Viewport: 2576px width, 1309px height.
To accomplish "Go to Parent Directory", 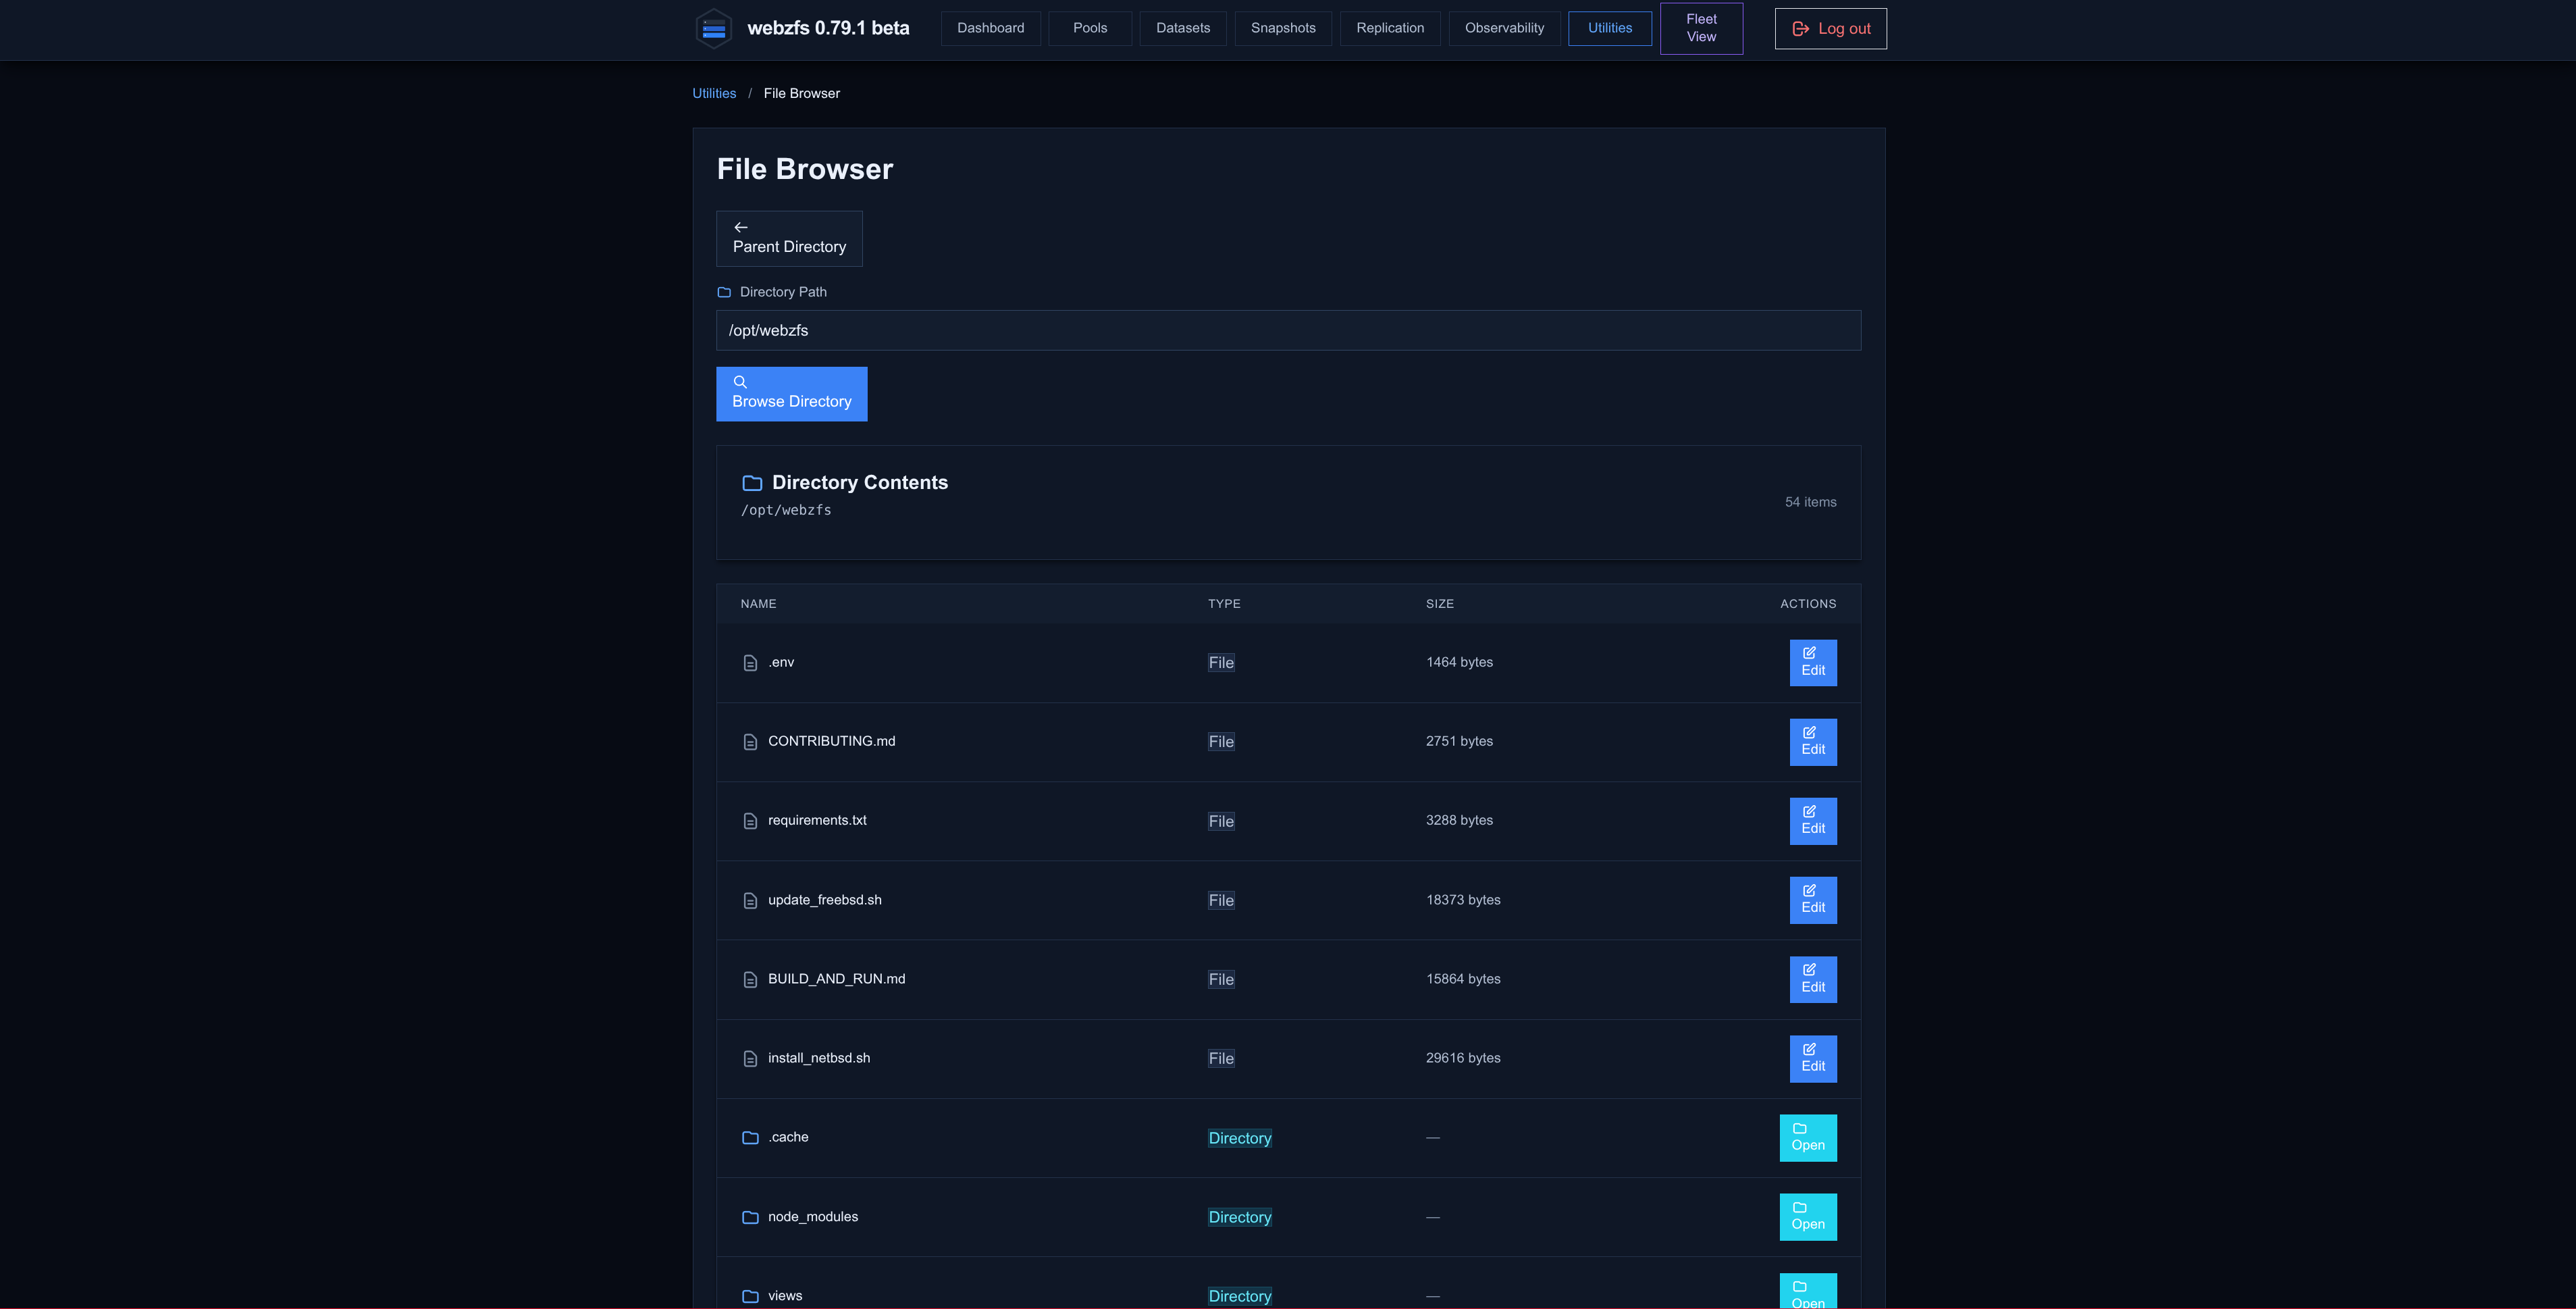I will pyautogui.click(x=789, y=239).
